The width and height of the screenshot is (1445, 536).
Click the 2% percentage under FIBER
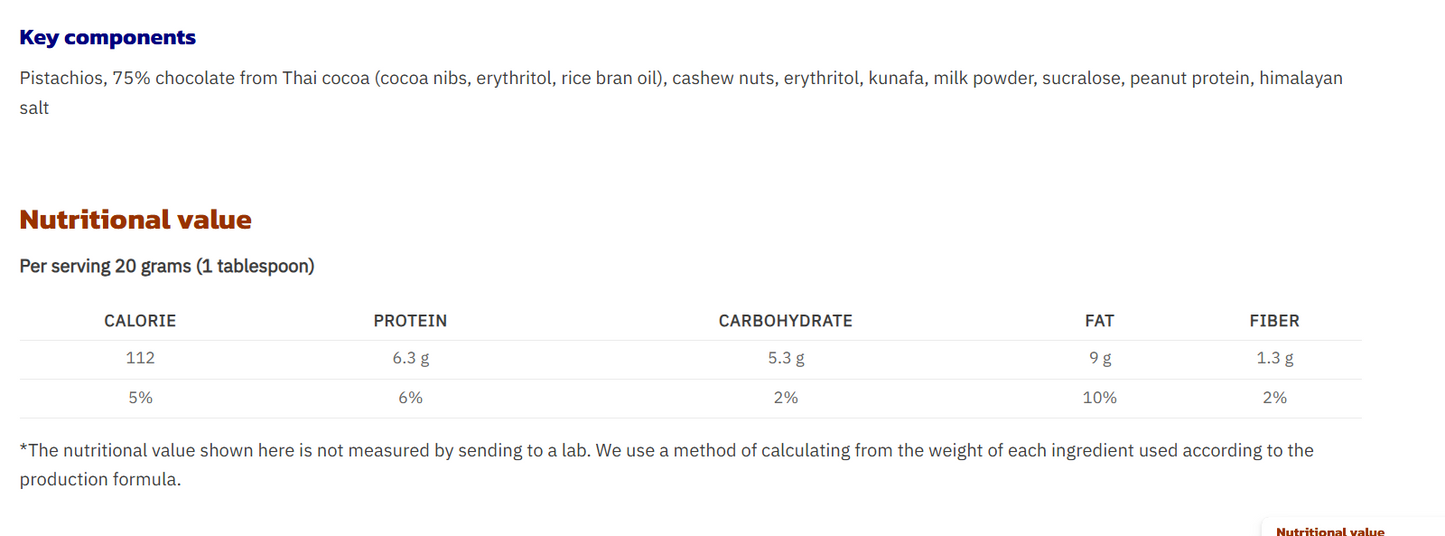pyautogui.click(x=1274, y=398)
